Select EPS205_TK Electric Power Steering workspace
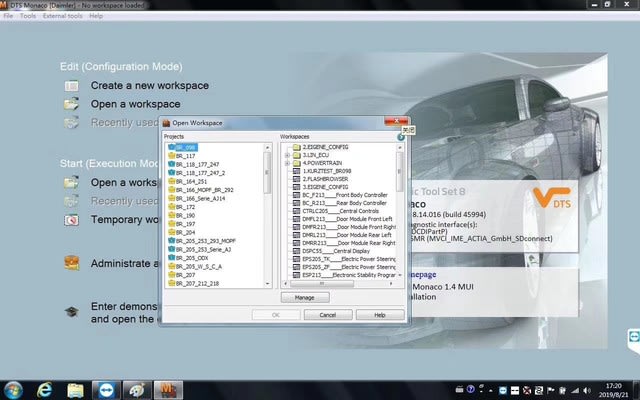The image size is (640, 400). pos(344,259)
